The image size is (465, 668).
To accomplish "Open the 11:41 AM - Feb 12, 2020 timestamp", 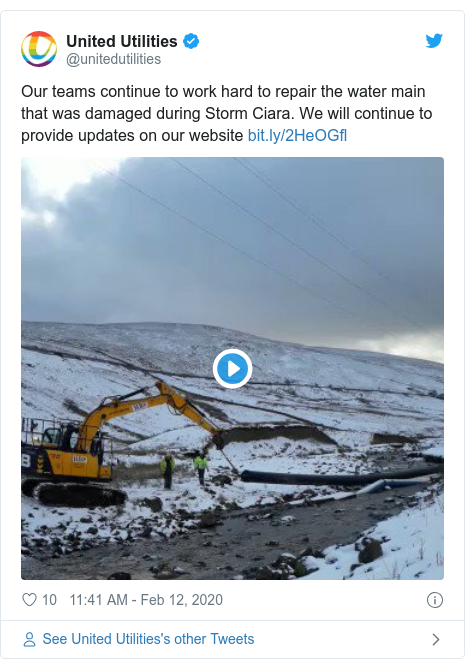I will 146,600.
